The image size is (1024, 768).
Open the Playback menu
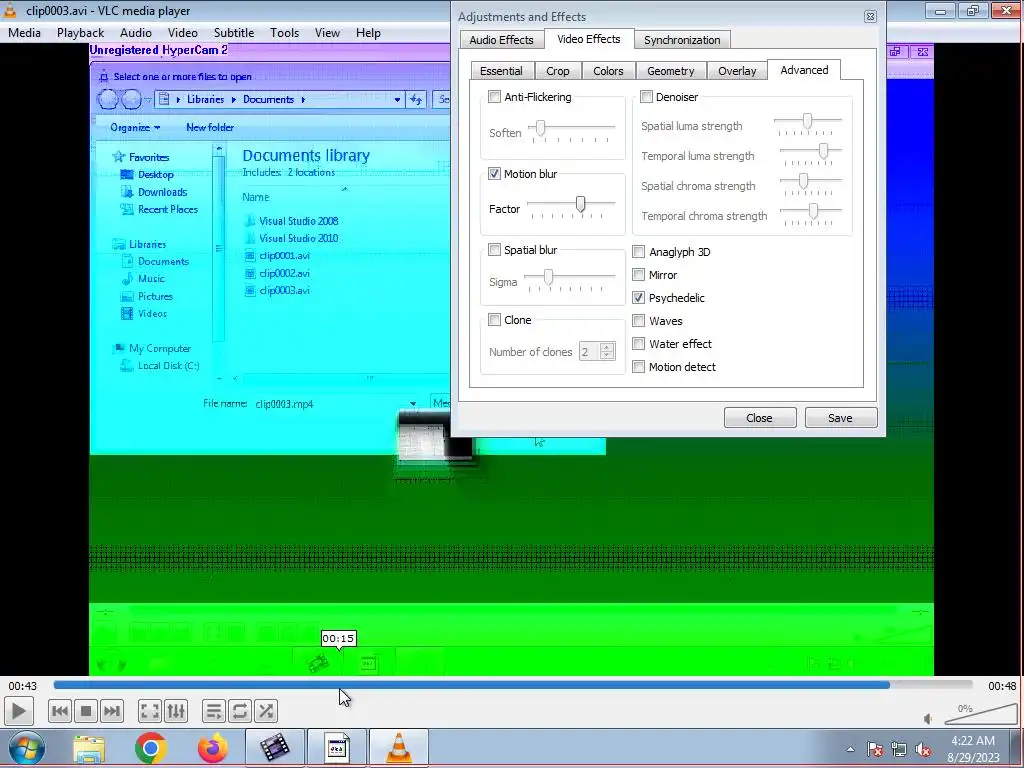point(80,33)
